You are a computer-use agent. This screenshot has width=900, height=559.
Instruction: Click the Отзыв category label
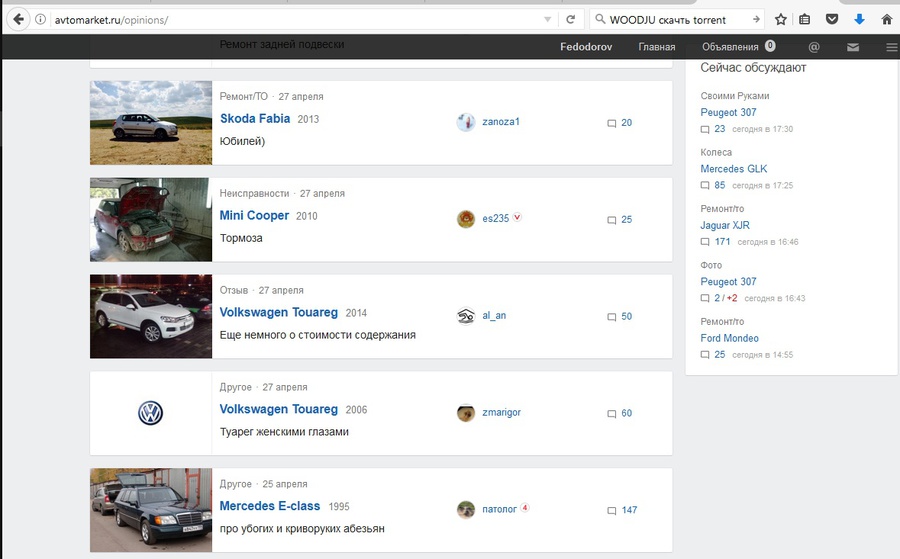[x=234, y=290]
